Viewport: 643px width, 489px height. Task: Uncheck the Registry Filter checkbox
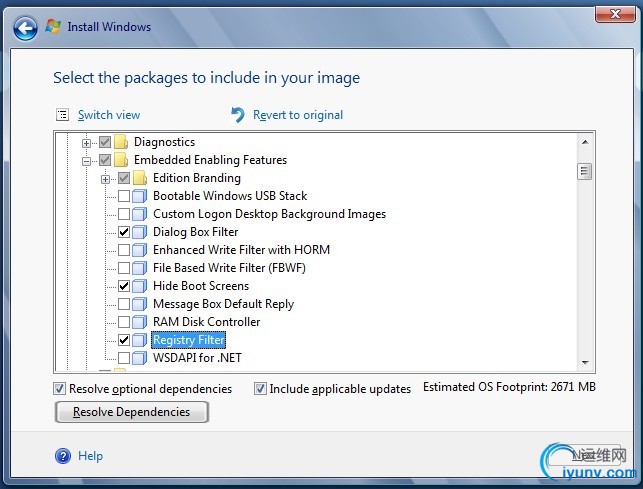pyautogui.click(x=124, y=340)
